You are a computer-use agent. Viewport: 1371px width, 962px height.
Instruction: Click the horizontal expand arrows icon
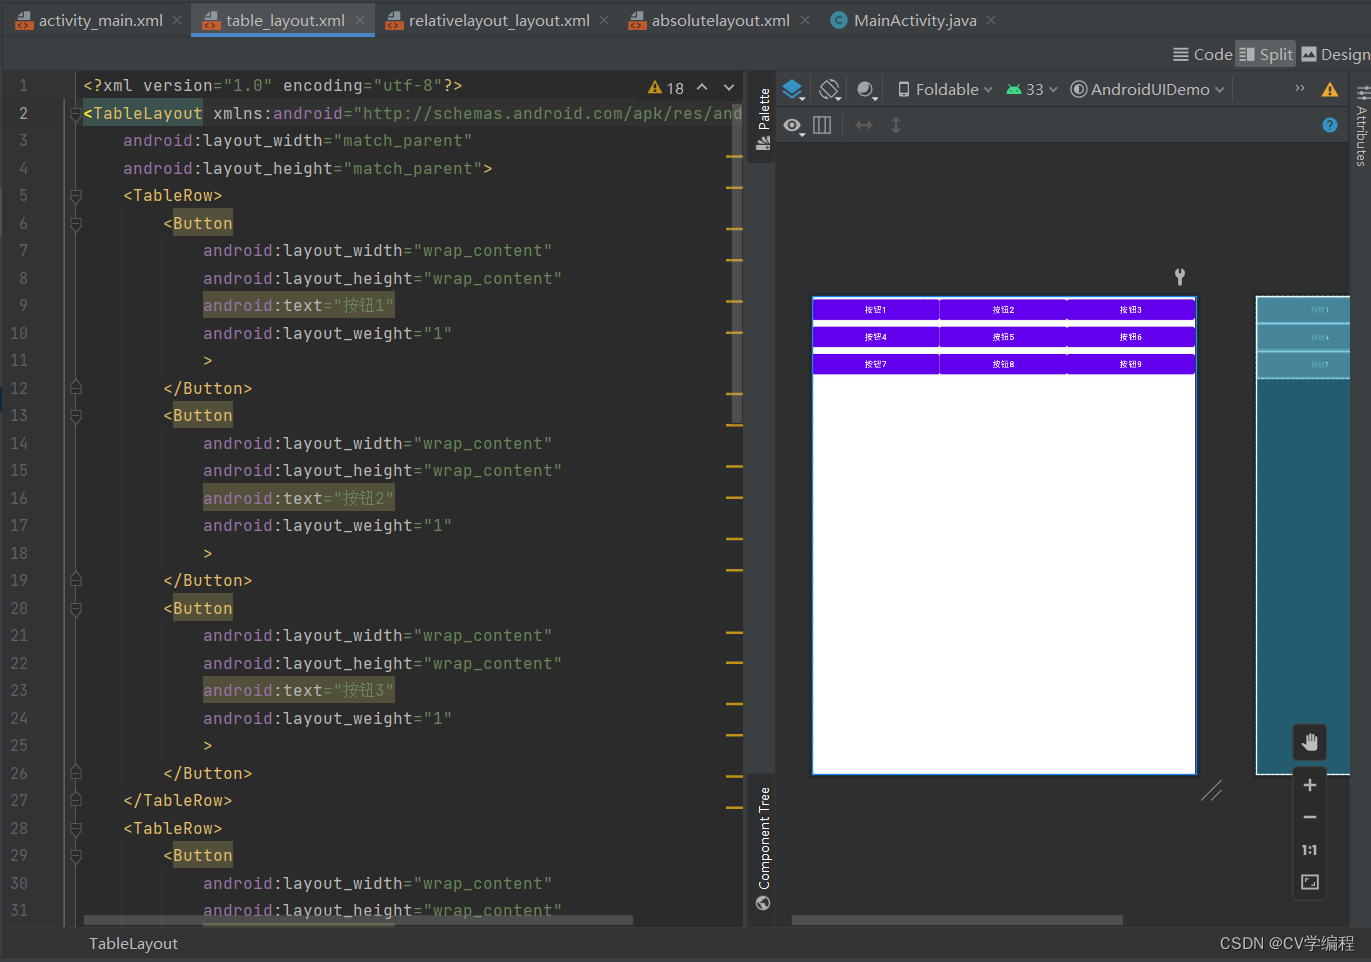tap(864, 125)
